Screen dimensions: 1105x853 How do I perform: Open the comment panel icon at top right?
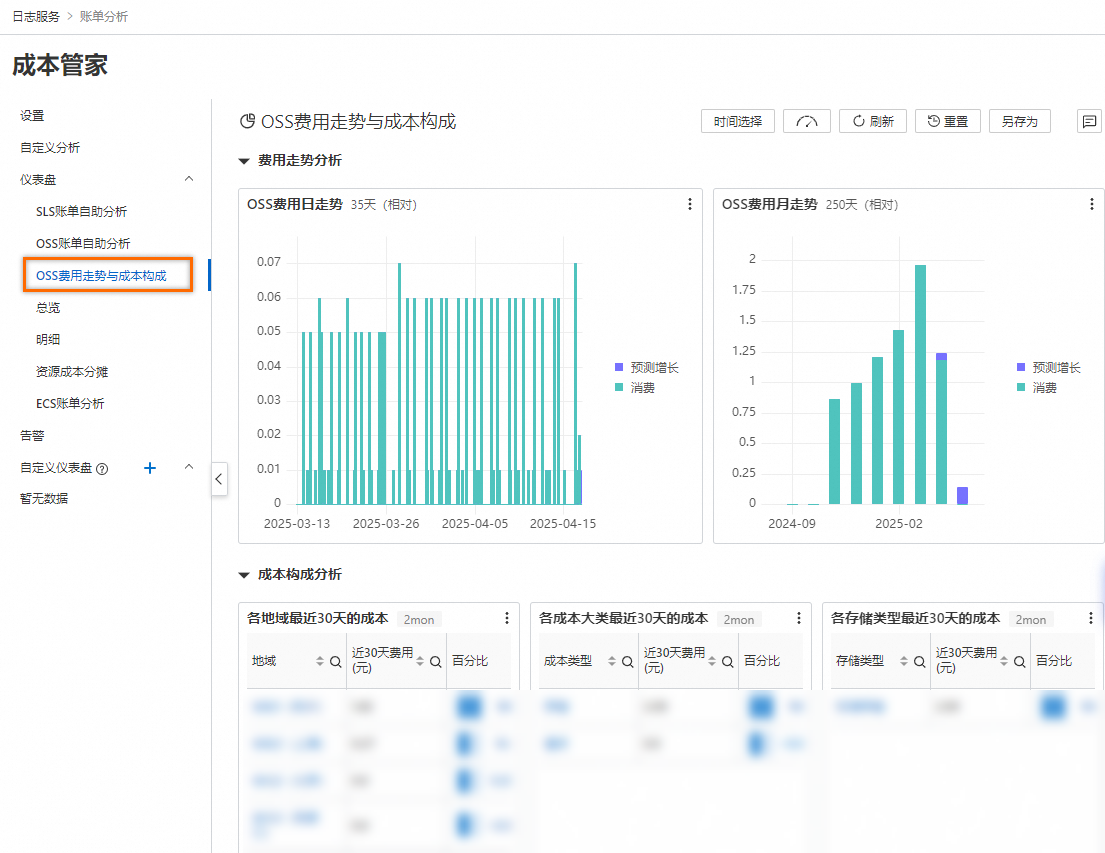point(1088,121)
